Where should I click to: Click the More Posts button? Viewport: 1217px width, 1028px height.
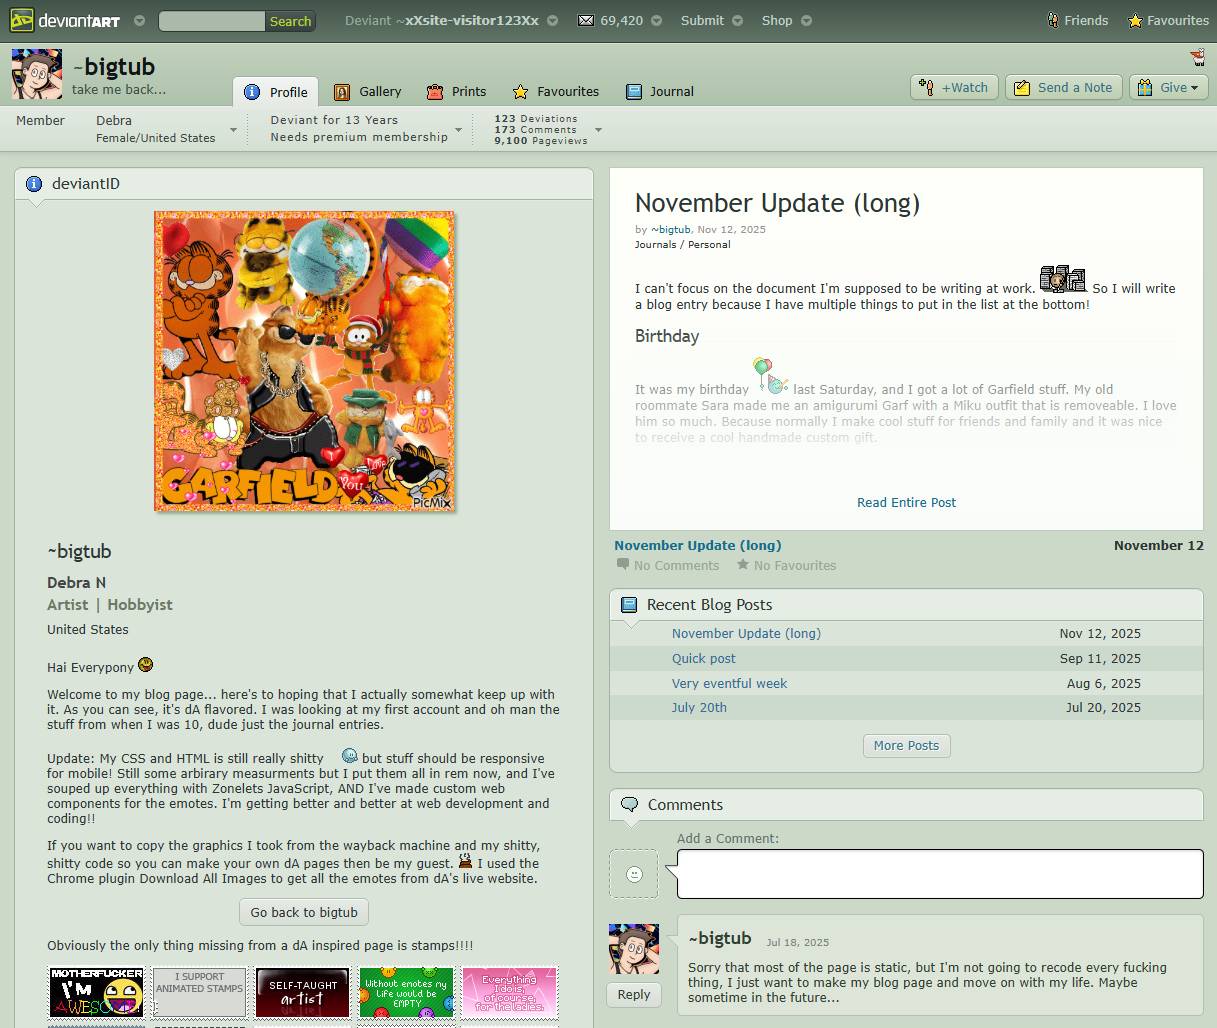point(906,745)
